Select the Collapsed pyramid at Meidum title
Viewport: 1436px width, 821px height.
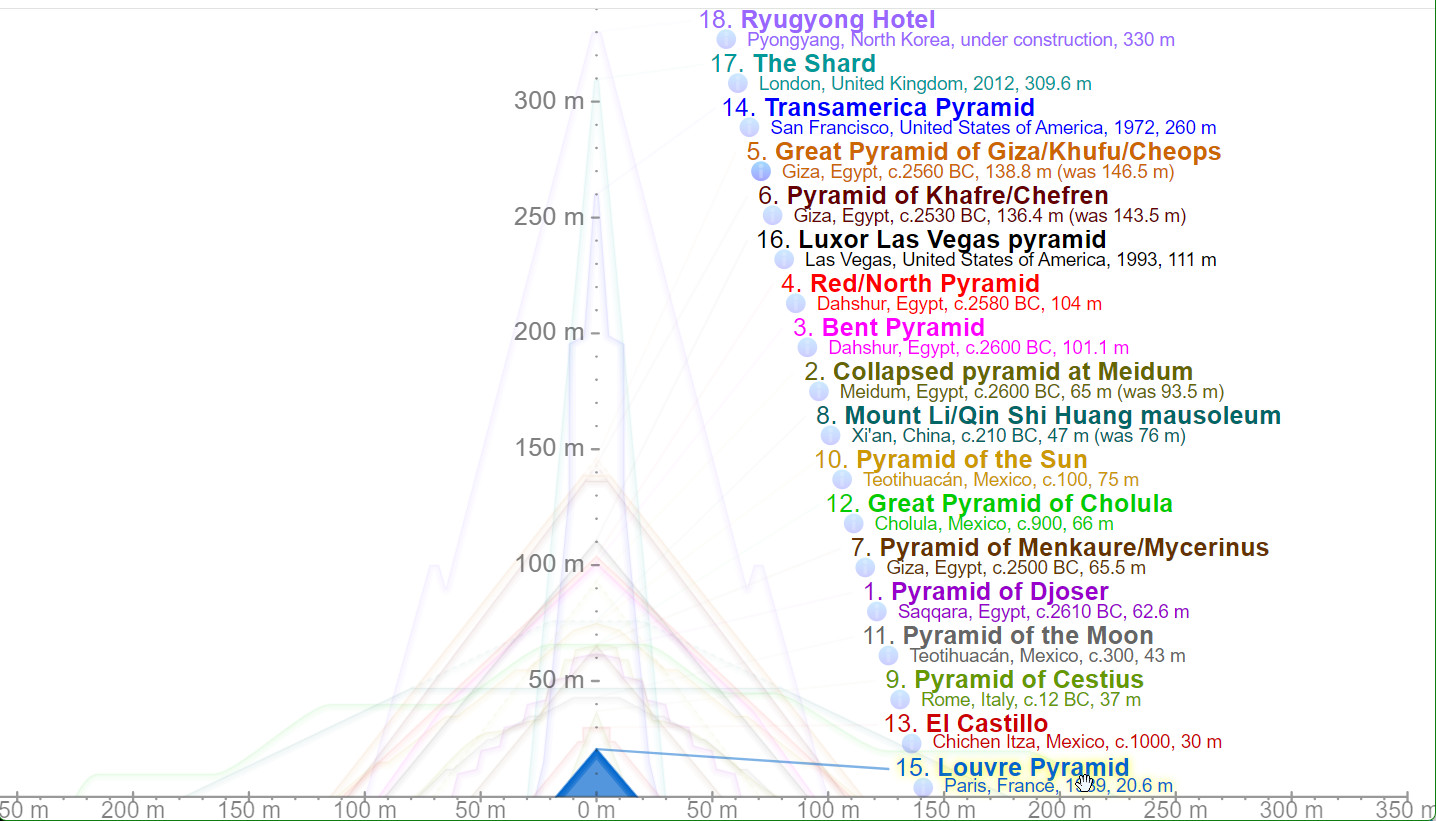1012,372
